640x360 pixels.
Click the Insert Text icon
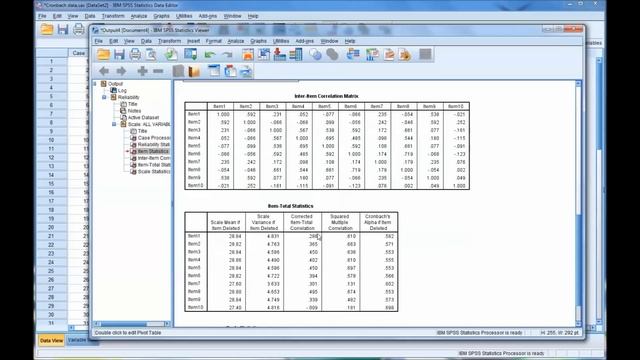click(x=246, y=71)
